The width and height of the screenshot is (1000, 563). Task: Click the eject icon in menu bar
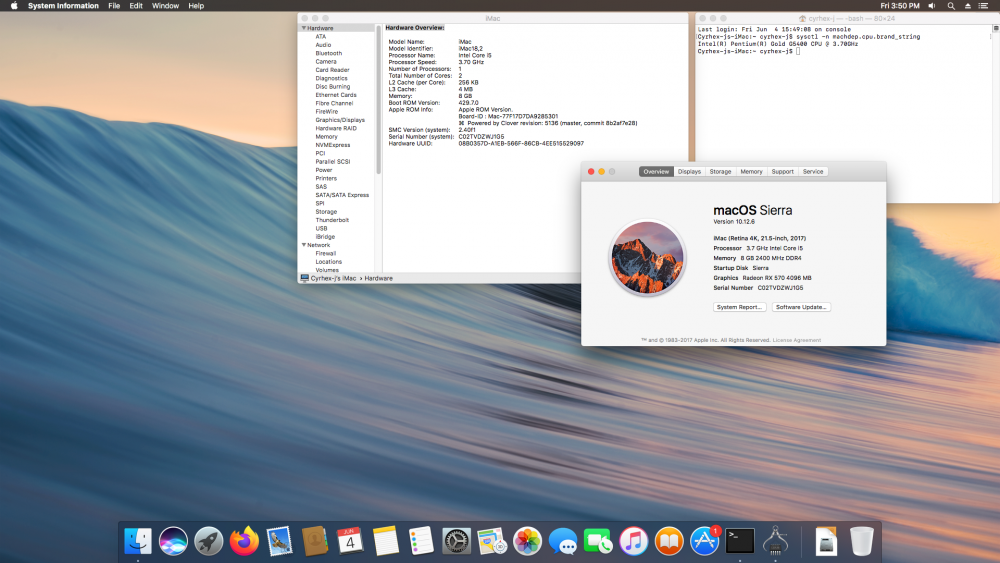pos(967,6)
